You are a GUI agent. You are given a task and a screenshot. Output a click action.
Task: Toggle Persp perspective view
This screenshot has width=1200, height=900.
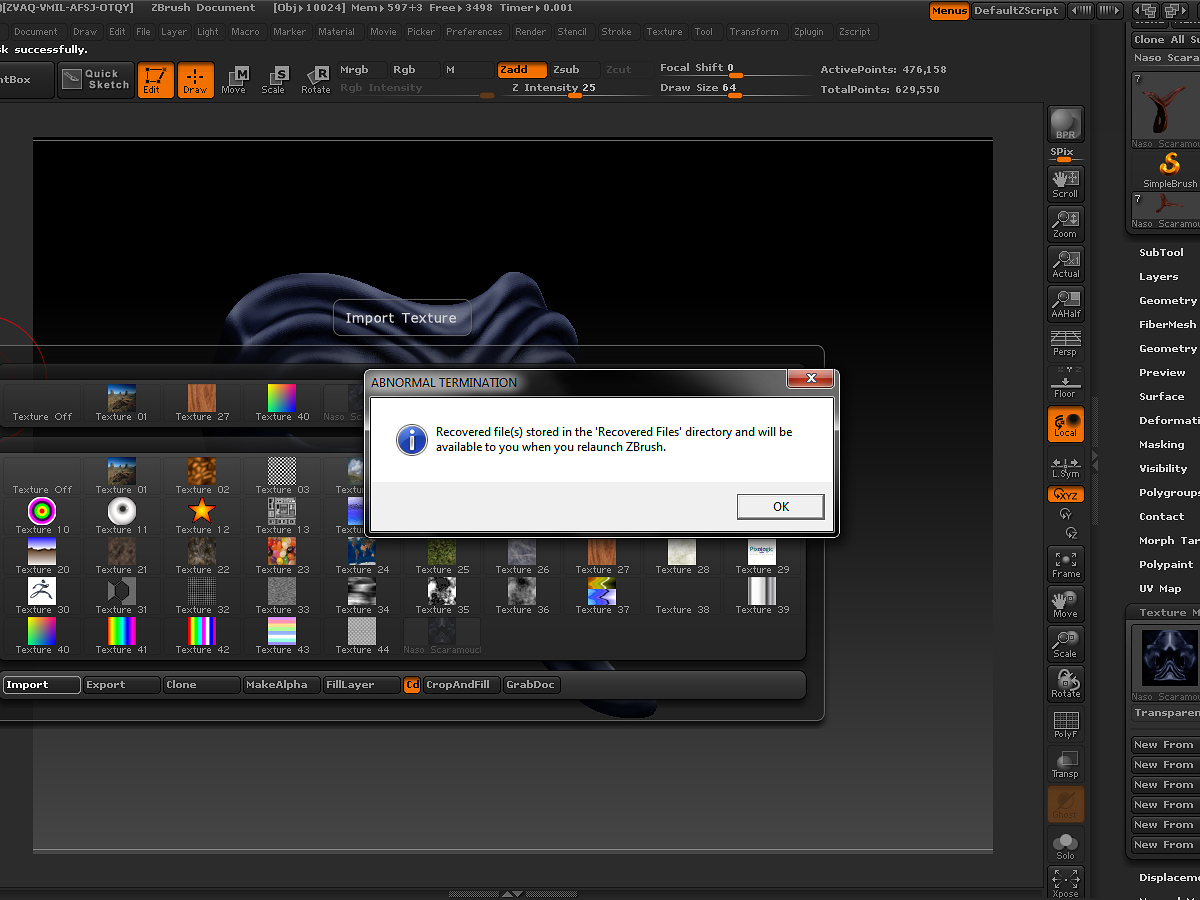point(1065,343)
